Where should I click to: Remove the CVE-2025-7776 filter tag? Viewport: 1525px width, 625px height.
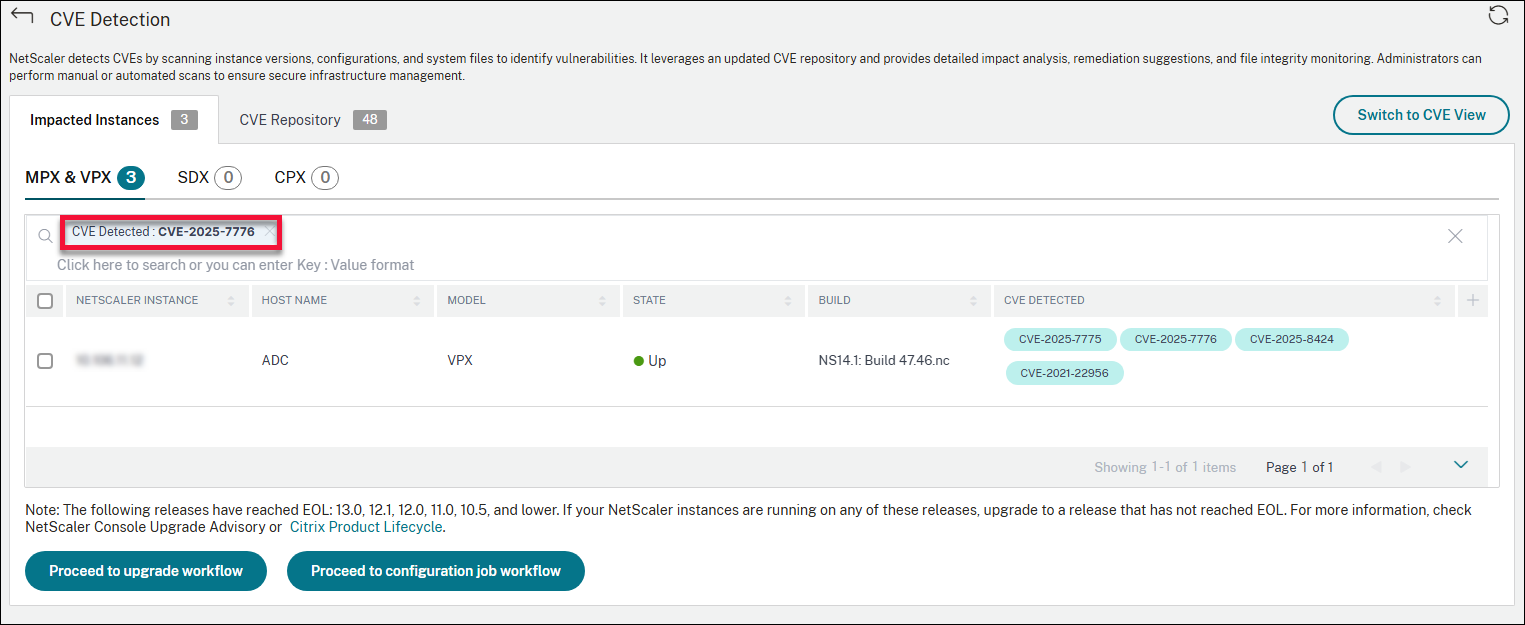point(269,232)
